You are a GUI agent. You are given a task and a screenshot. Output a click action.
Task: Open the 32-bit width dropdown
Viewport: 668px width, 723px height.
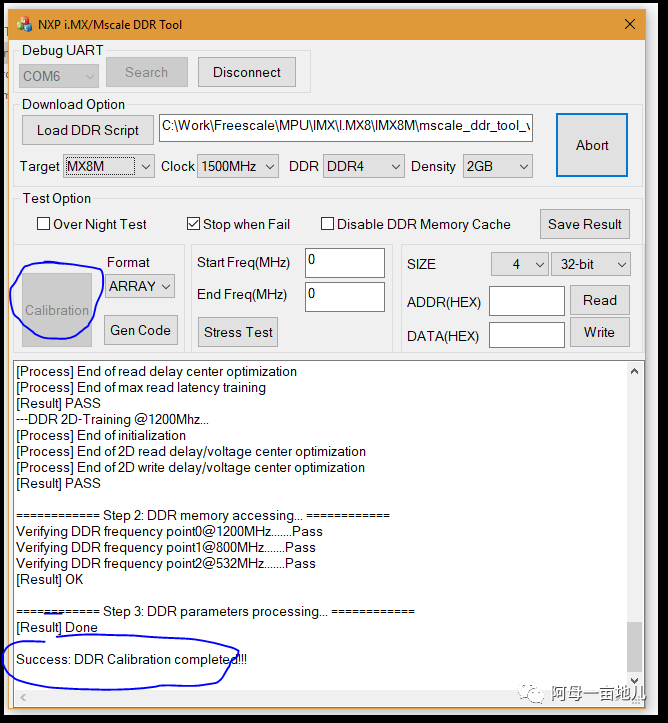tap(591, 264)
